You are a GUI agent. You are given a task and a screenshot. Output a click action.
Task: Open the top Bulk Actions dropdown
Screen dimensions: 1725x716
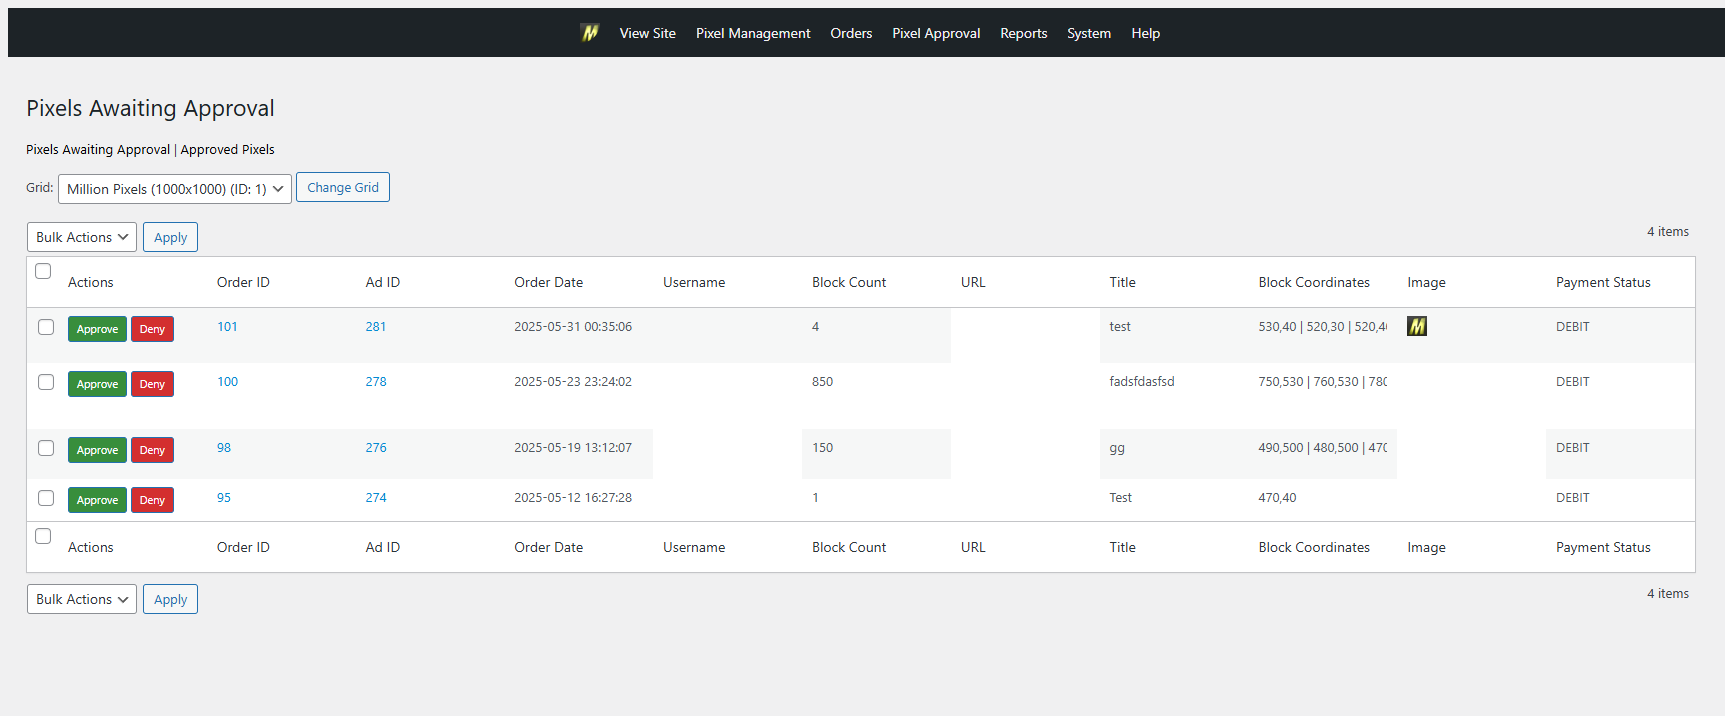coord(82,237)
